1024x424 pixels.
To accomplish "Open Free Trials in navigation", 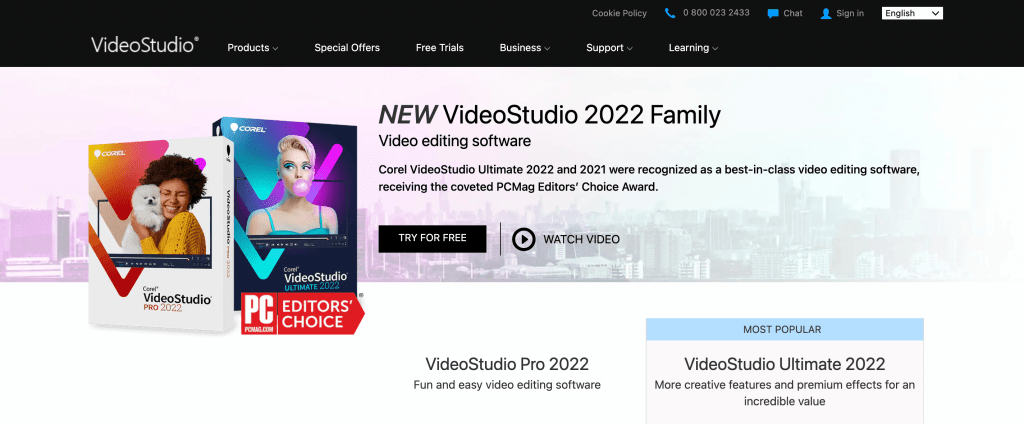I will tap(440, 48).
